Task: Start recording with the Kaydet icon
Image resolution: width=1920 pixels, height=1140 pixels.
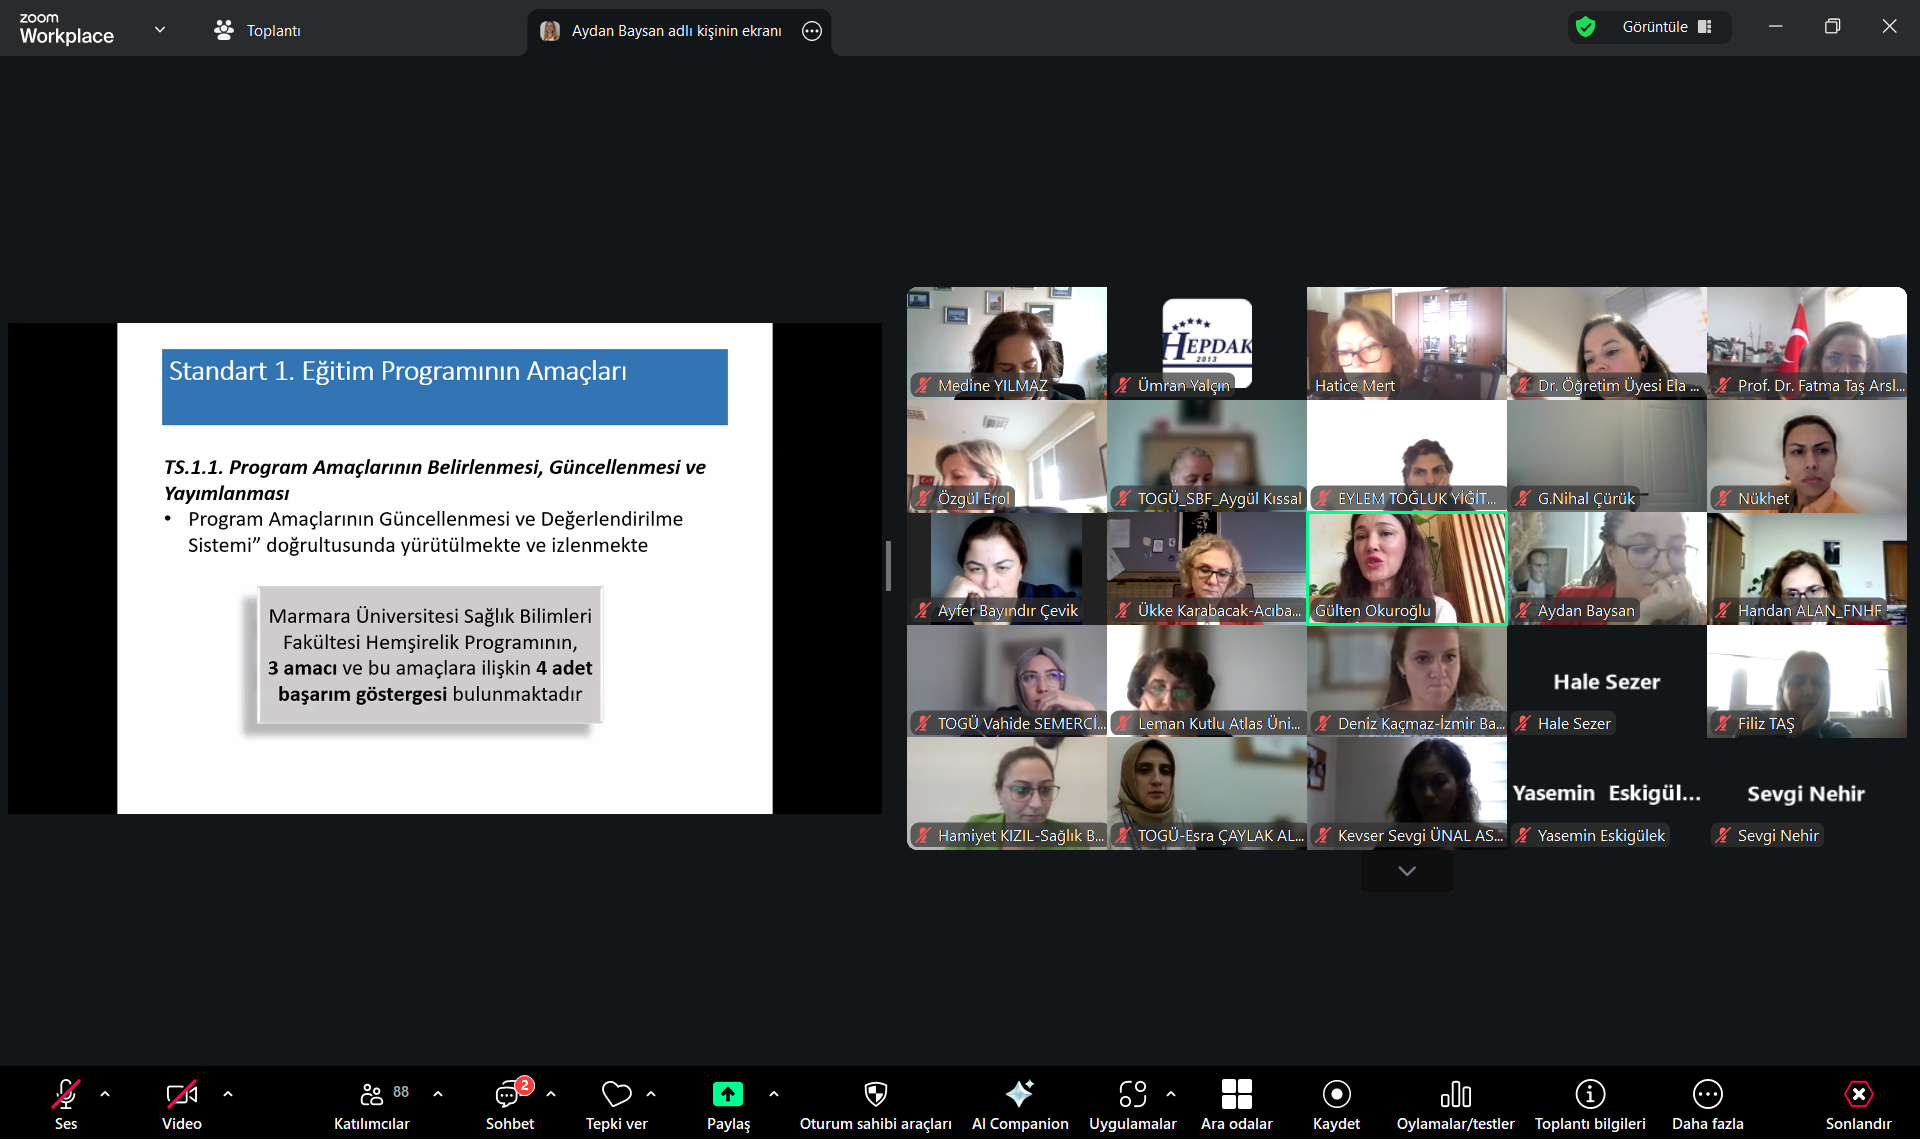Action: click(1336, 1094)
